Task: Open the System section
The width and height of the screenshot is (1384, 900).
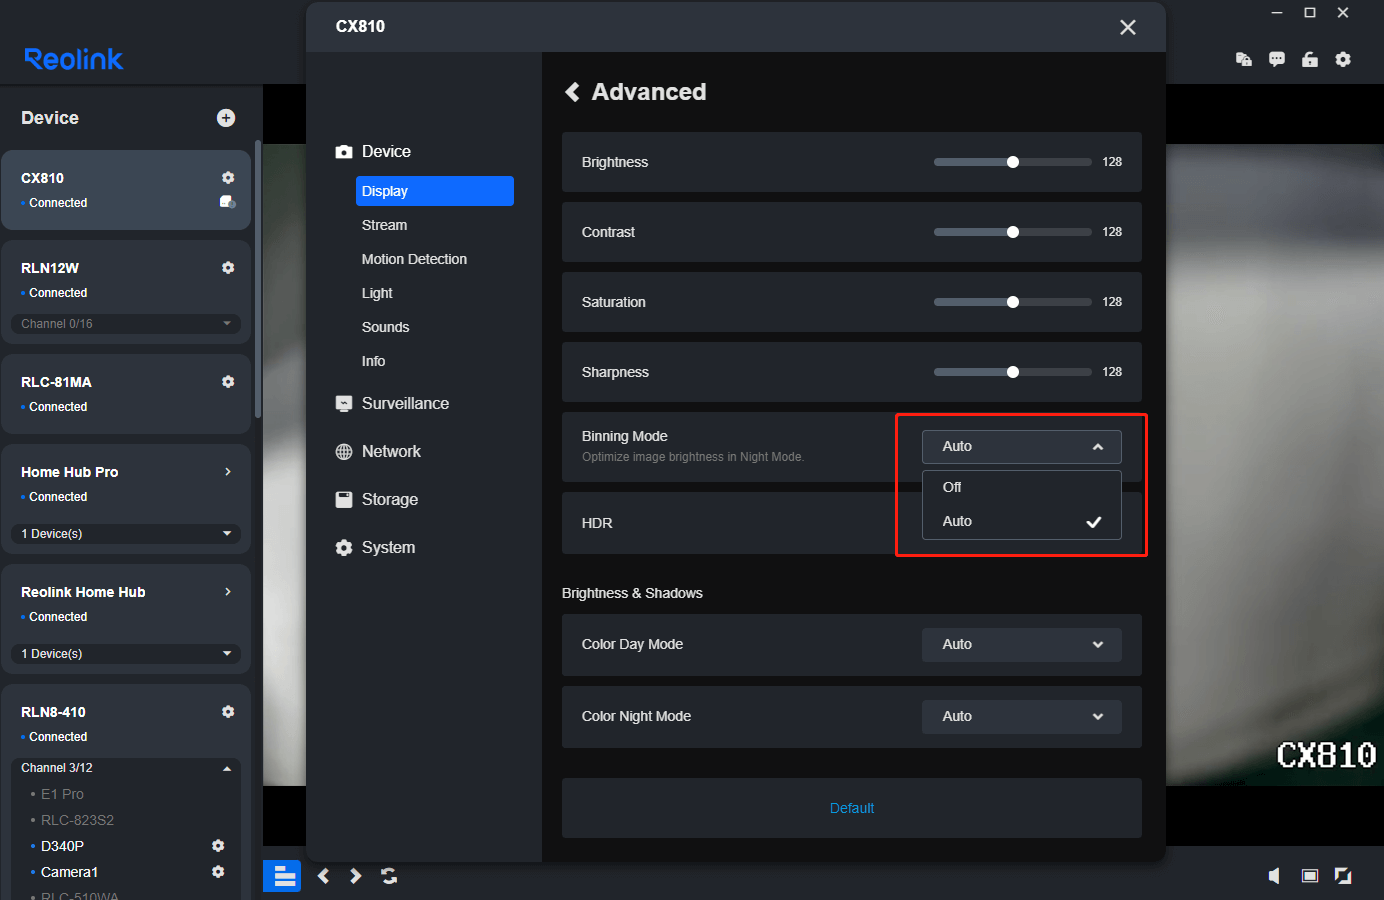Action: click(x=375, y=547)
